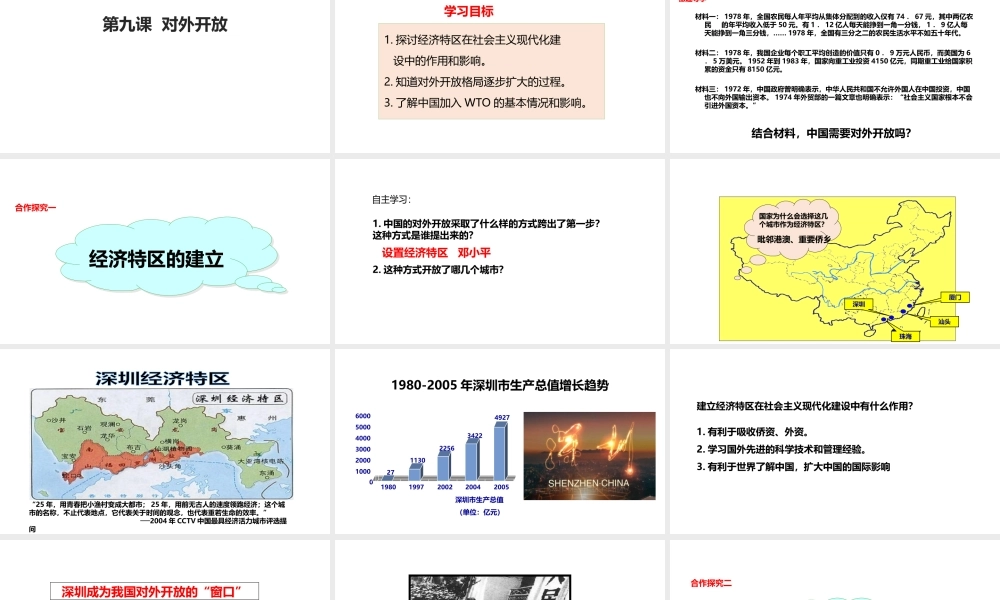Select the yellow China map slide
The image size is (1000, 600).
pos(835,251)
